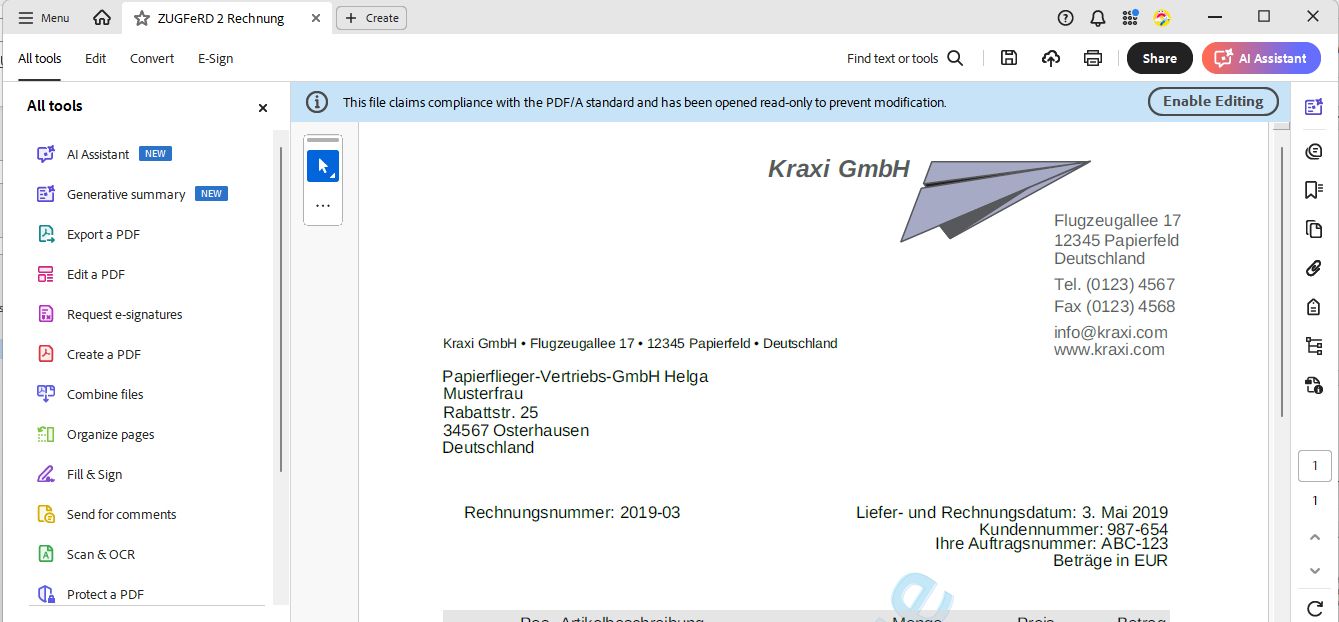
Task: Click the quick toolbar drag handle
Action: (x=322, y=140)
